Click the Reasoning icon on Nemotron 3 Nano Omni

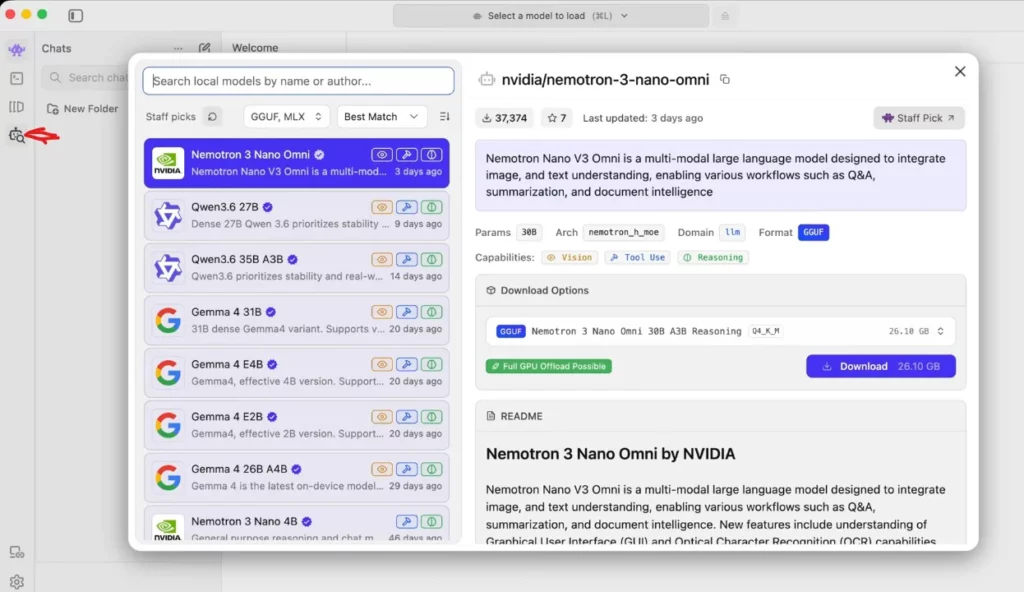[432, 155]
